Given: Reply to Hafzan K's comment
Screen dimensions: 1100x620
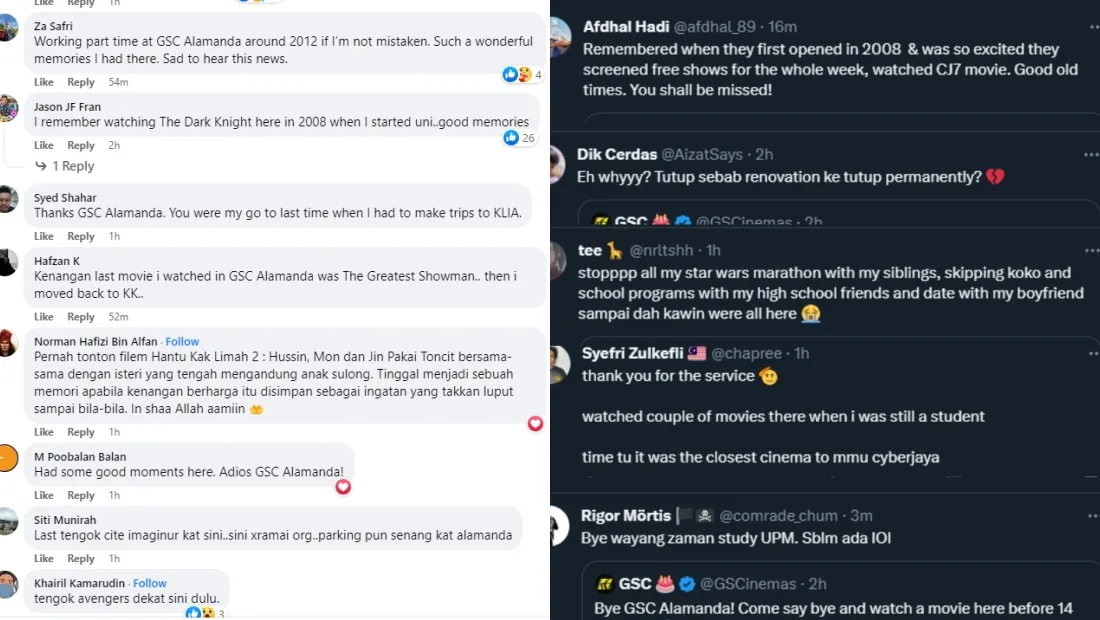Looking at the screenshot, I should (81, 317).
